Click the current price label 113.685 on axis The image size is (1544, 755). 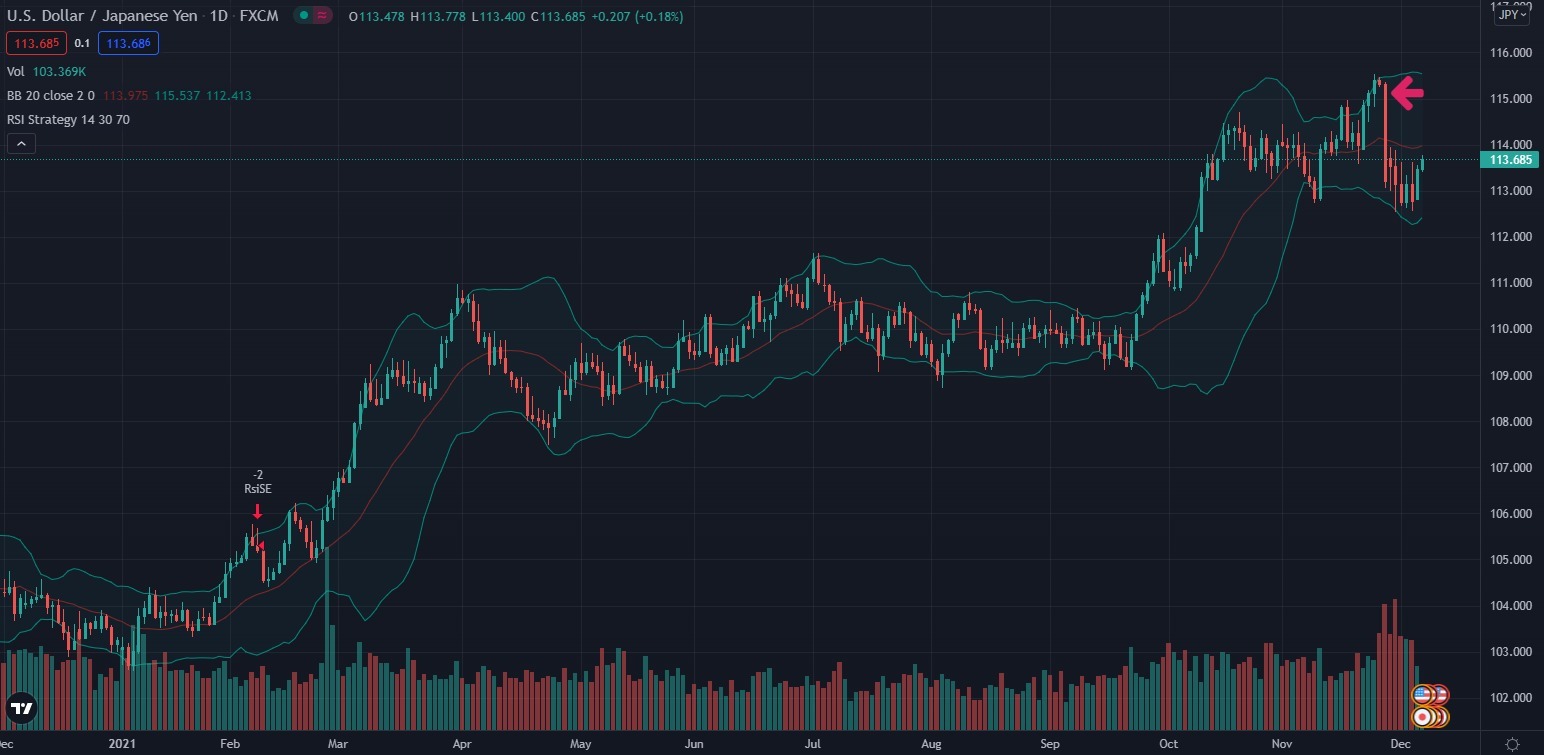[1511, 160]
